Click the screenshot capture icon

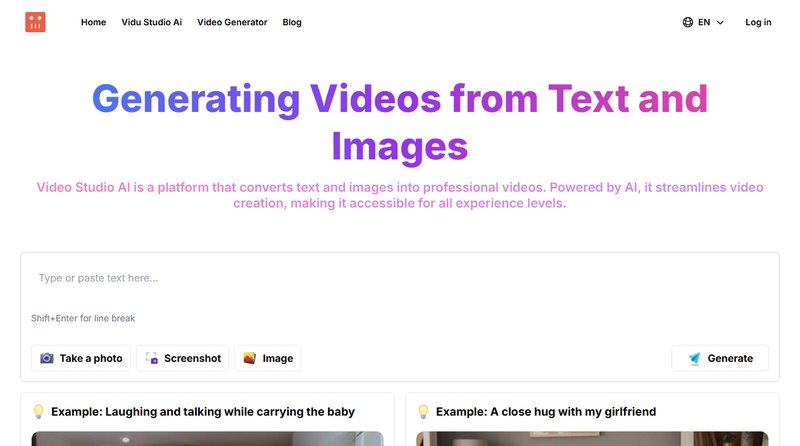pyautogui.click(x=152, y=358)
